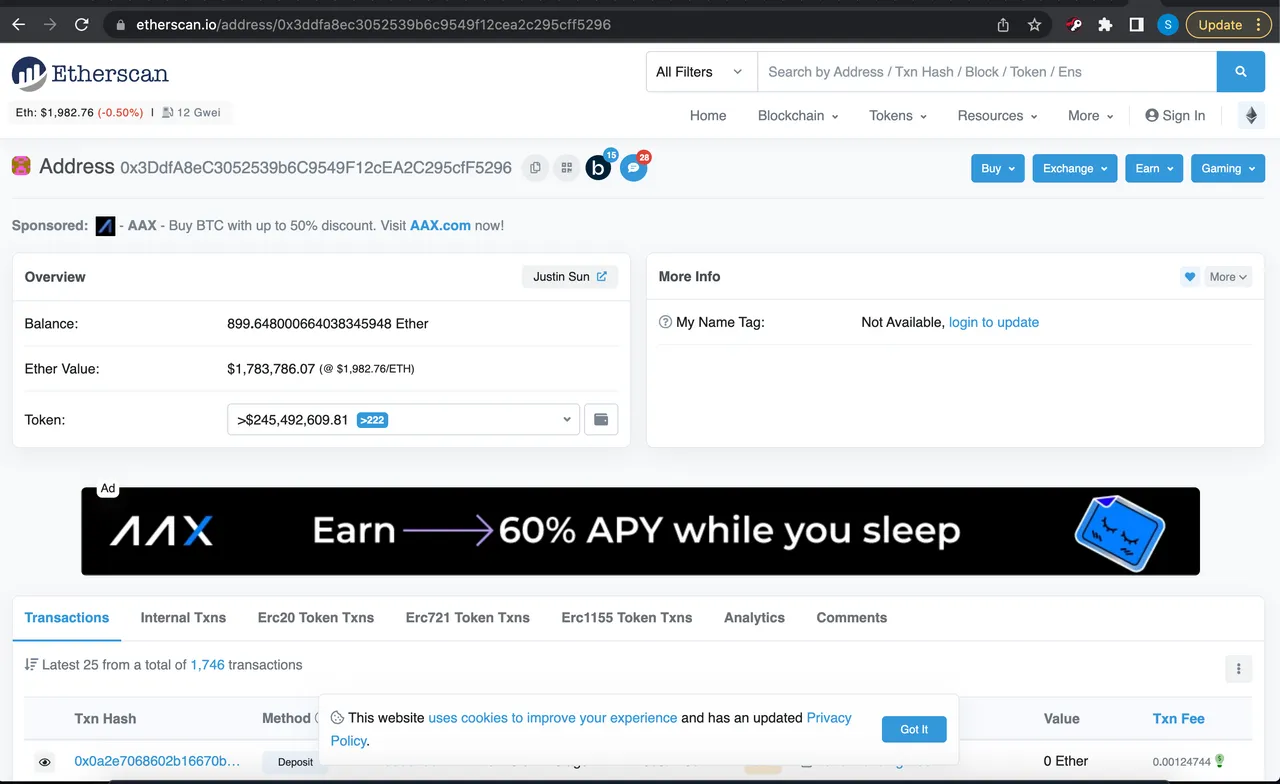This screenshot has height=784, width=1280.
Task: Open the browser extensions puzzle icon
Action: click(x=1105, y=25)
